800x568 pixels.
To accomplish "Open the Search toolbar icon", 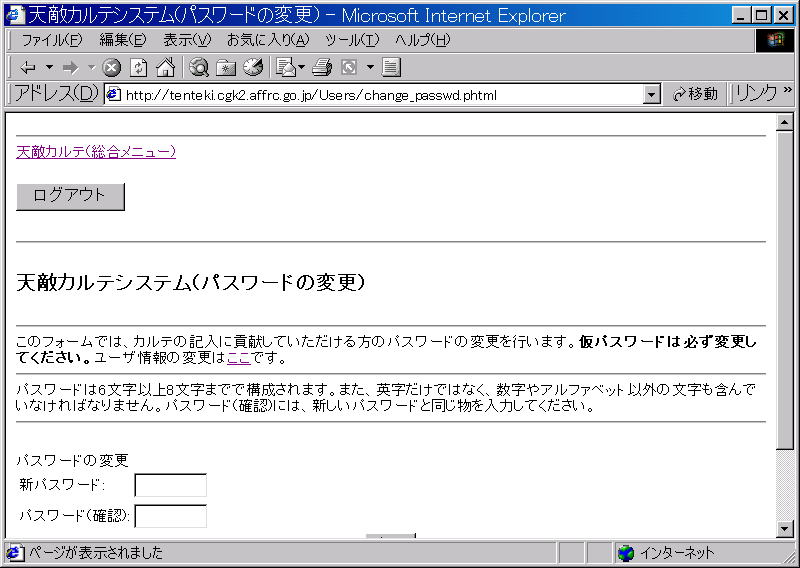I will click(x=199, y=68).
